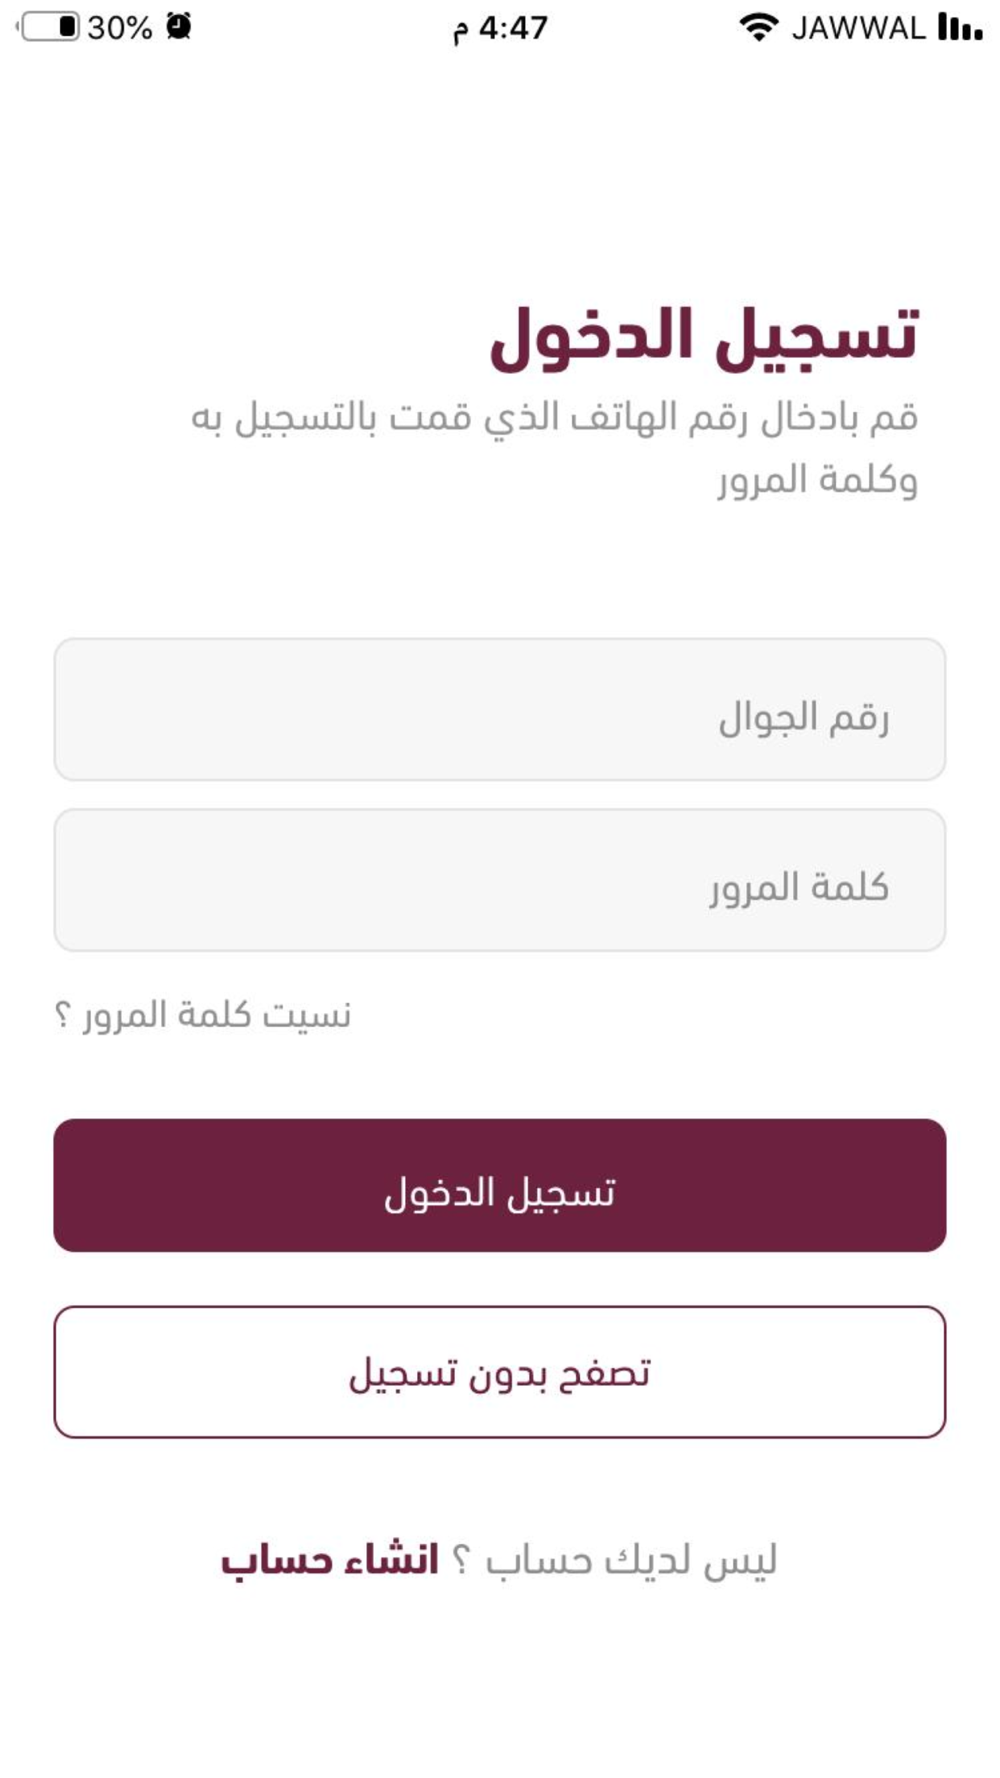Tap the cellular signal bars icon

[960, 27]
